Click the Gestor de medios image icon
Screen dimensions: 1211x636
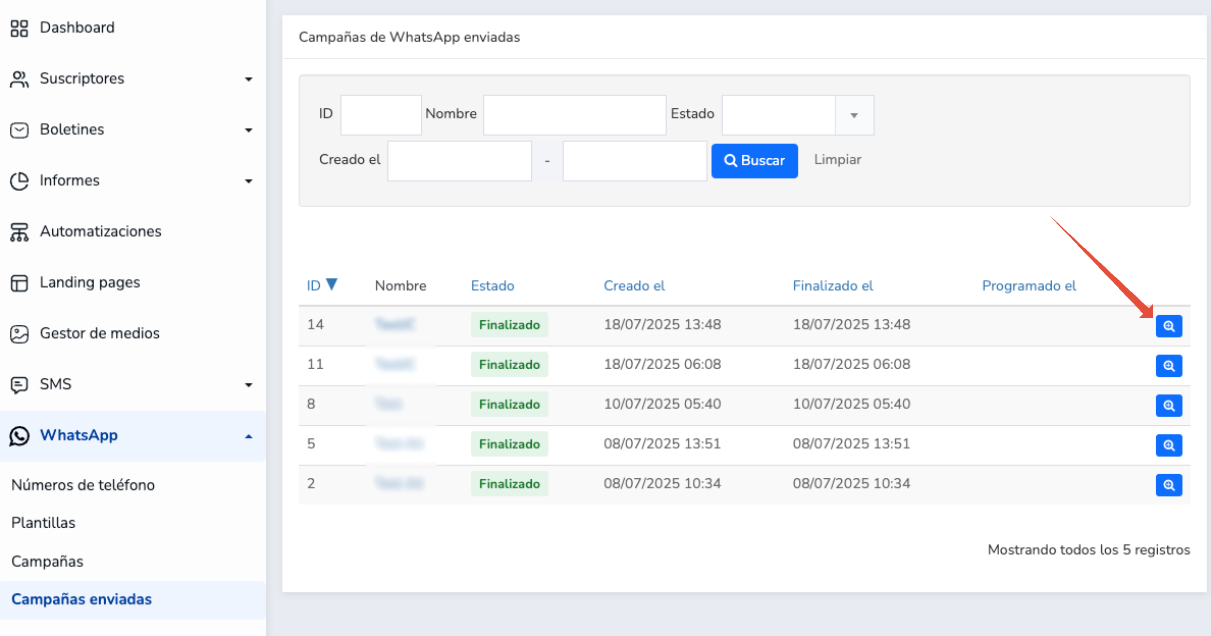pos(19,334)
